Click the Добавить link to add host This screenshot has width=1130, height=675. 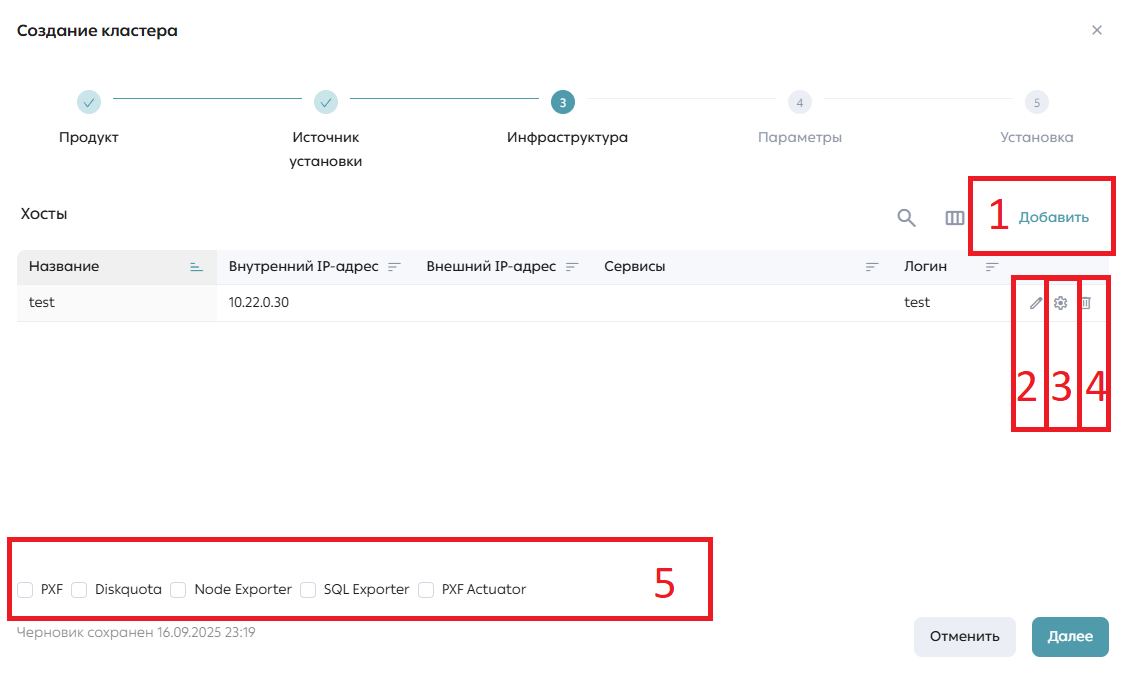pyautogui.click(x=1053, y=218)
